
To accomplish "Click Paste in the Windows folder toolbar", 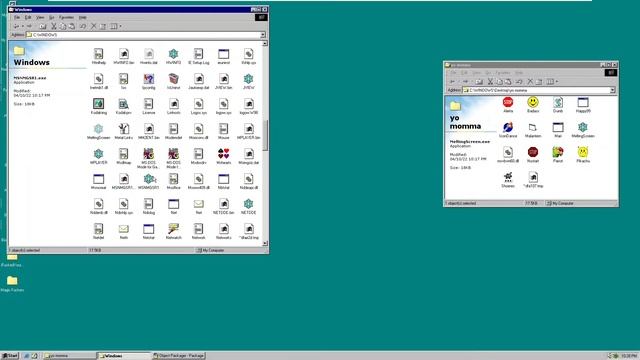I will 72,26.
